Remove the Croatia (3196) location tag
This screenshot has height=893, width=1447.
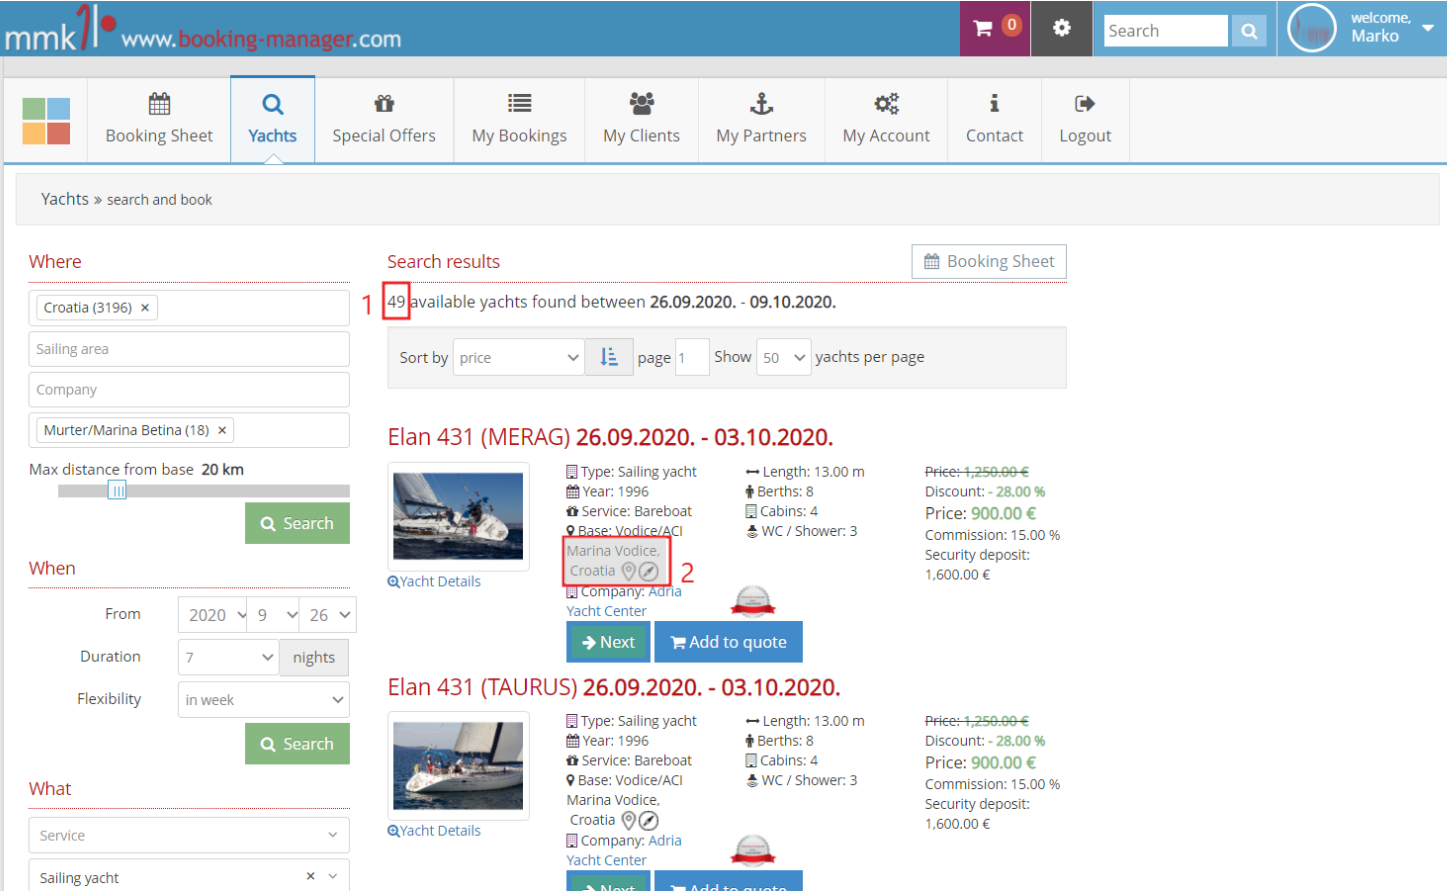pos(145,308)
